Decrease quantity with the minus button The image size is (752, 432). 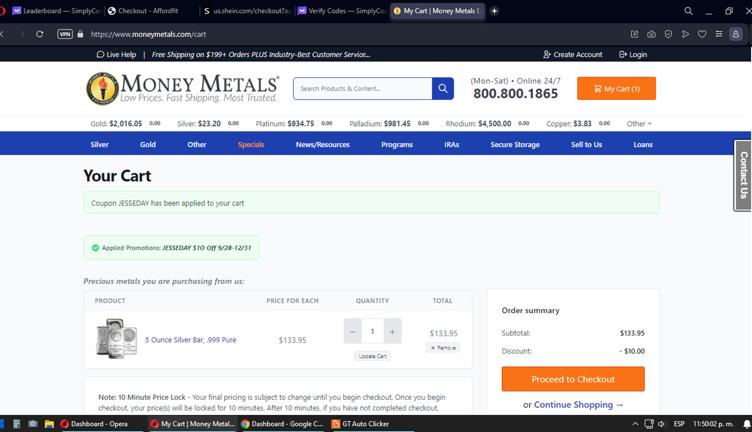point(352,331)
